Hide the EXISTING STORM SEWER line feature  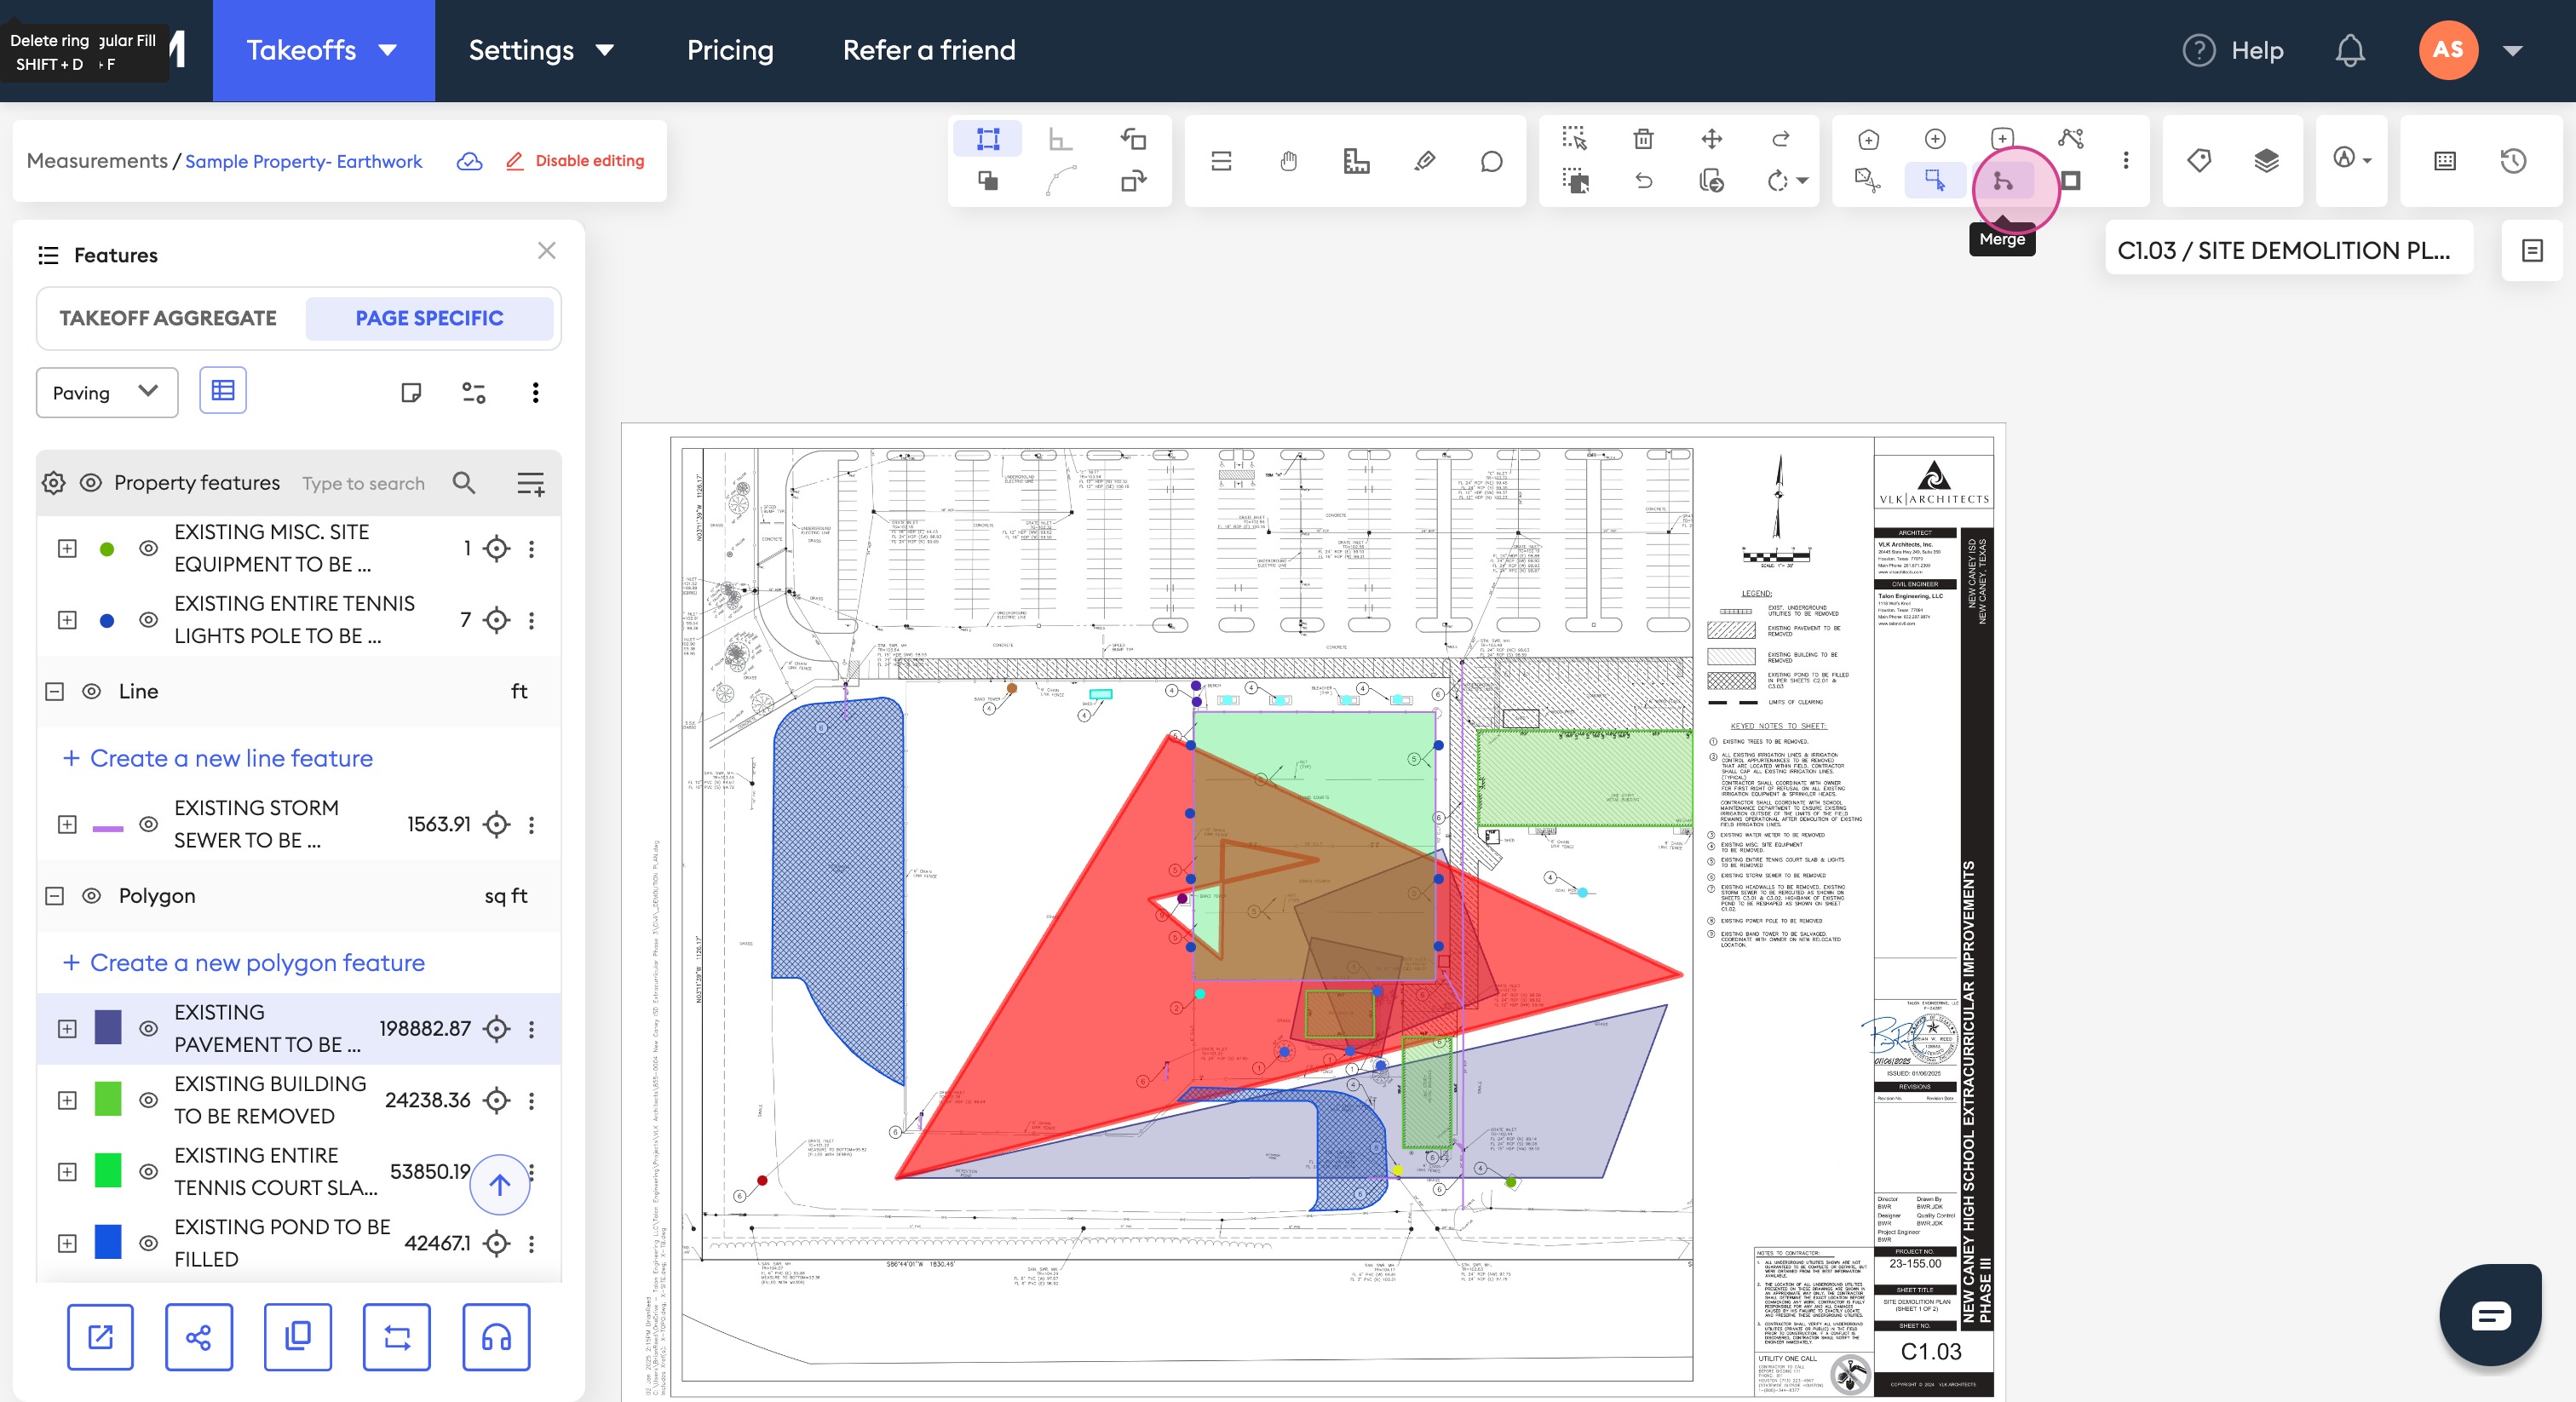click(x=148, y=824)
